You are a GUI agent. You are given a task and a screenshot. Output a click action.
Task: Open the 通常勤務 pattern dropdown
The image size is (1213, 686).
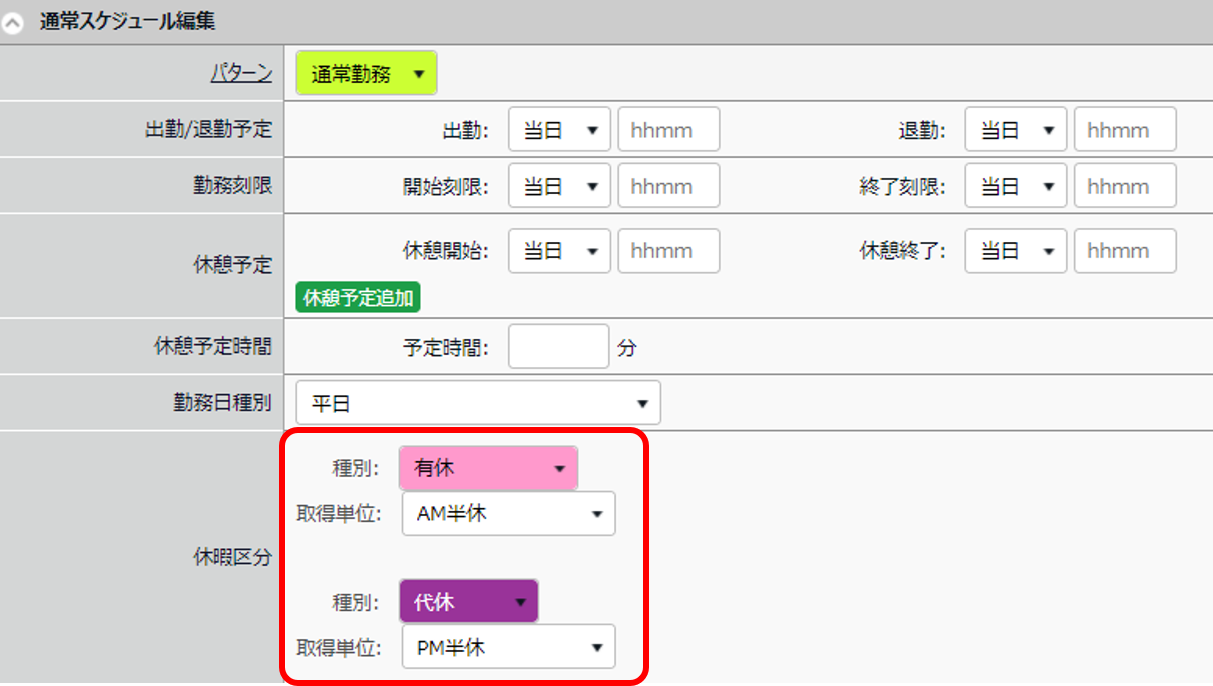tap(367, 73)
